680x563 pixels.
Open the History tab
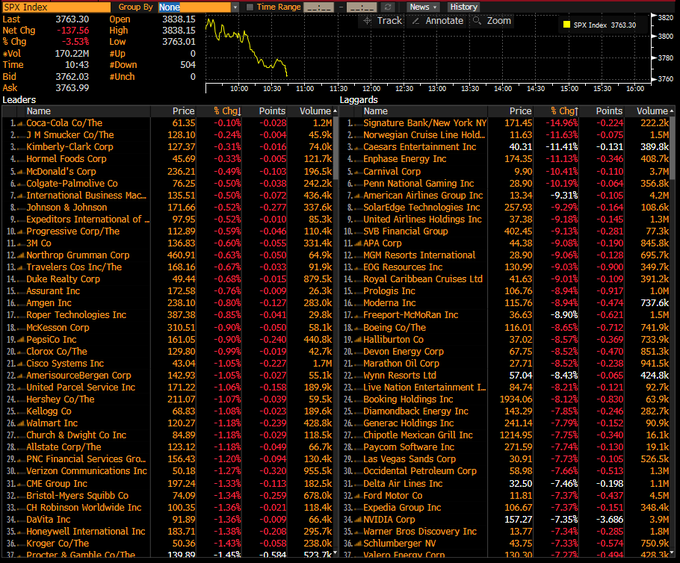(x=463, y=7)
